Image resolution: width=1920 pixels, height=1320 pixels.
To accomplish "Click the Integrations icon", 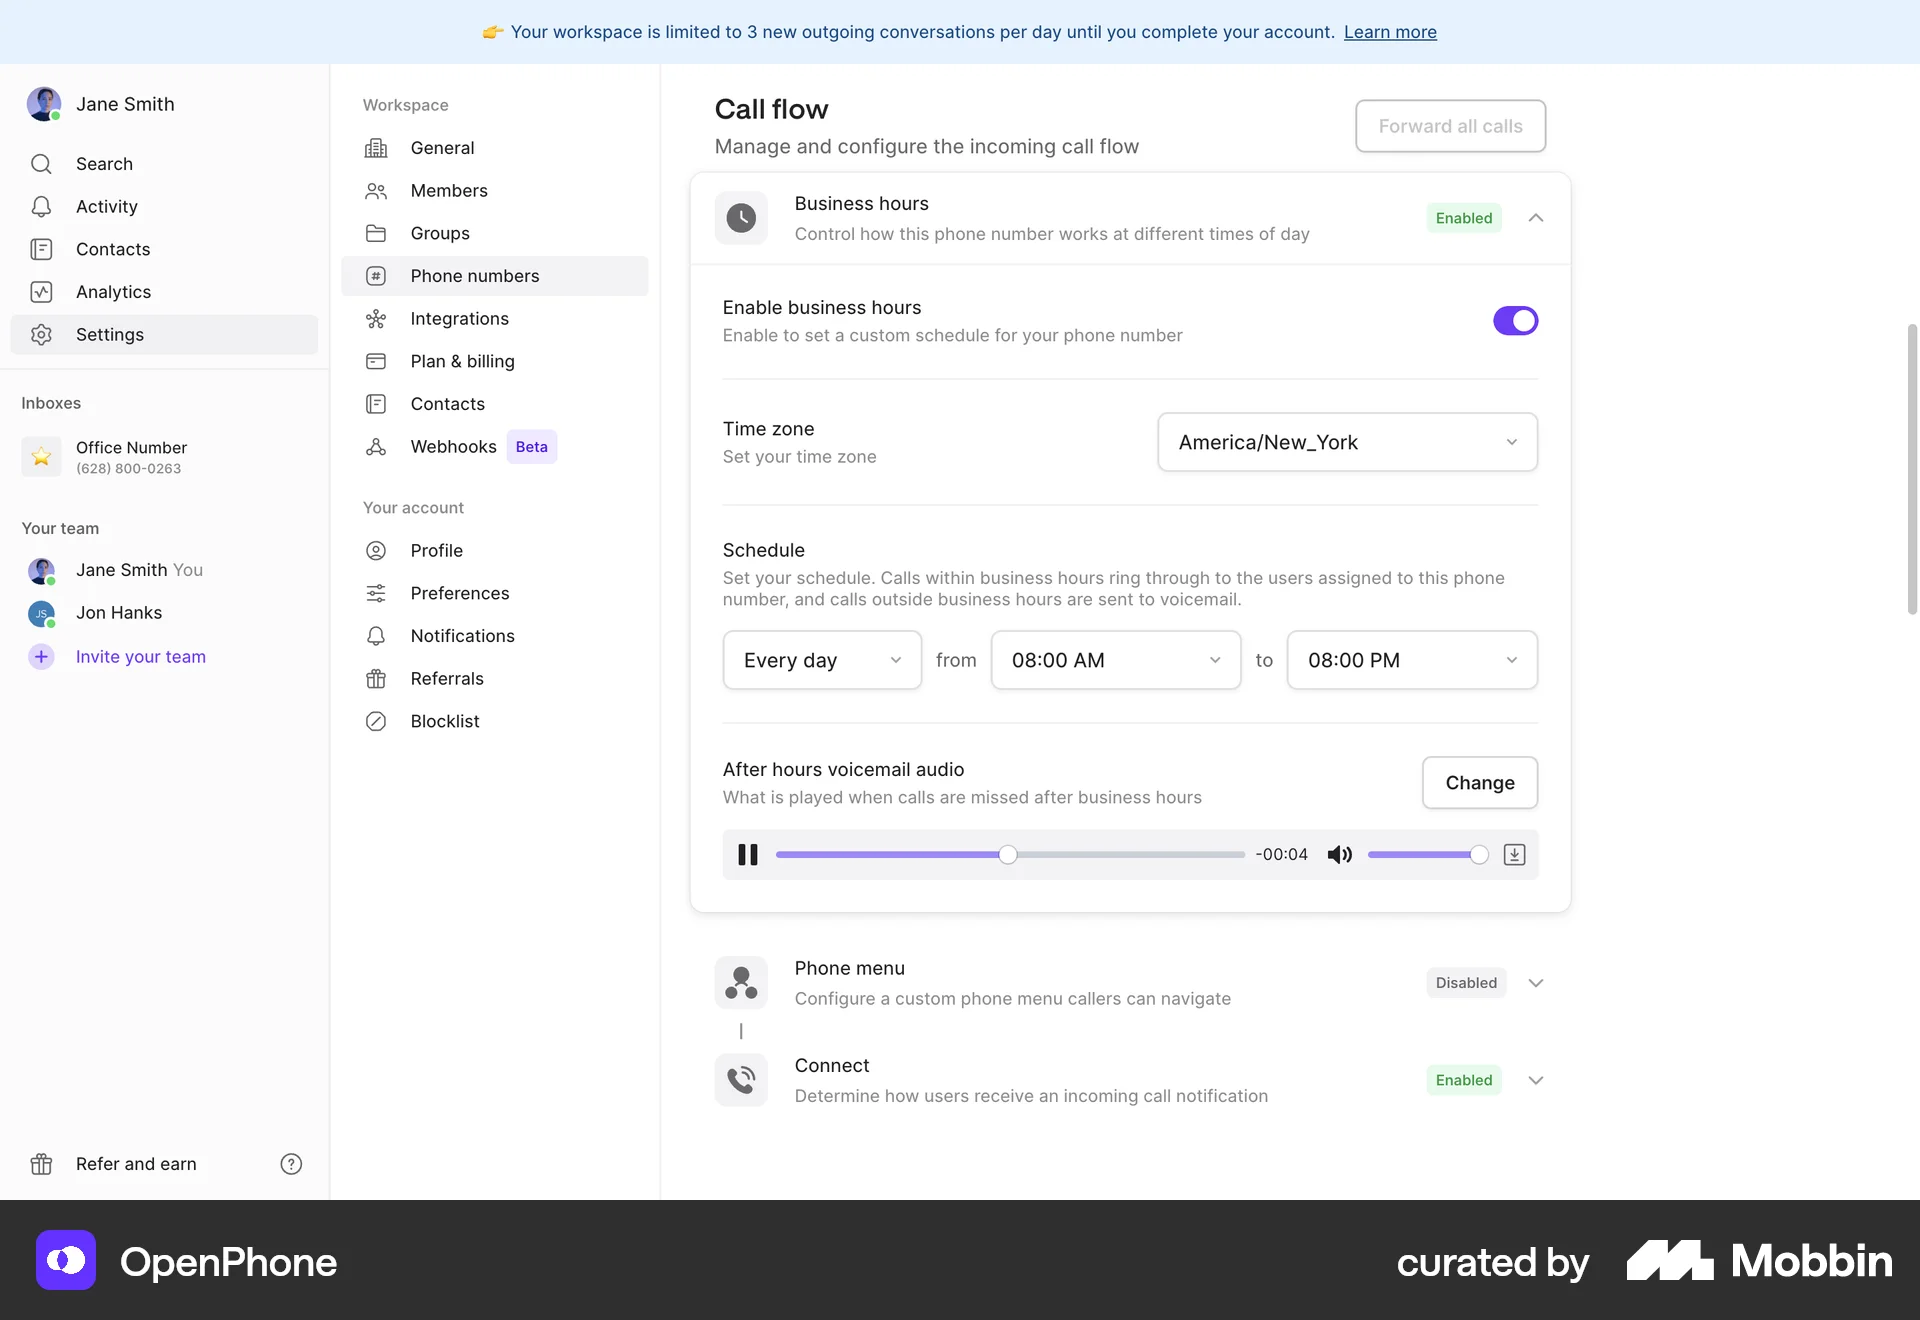I will pyautogui.click(x=376, y=319).
